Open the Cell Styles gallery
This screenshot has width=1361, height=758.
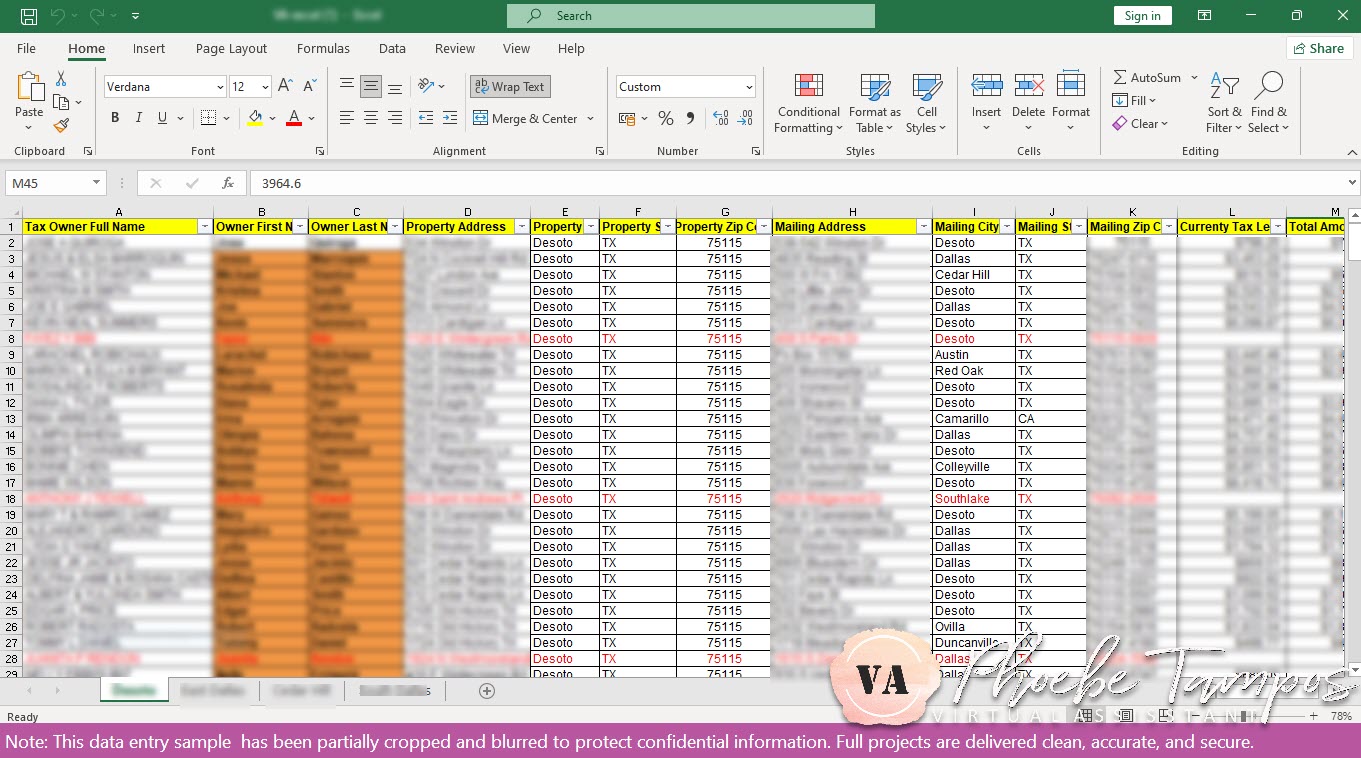tap(926, 102)
